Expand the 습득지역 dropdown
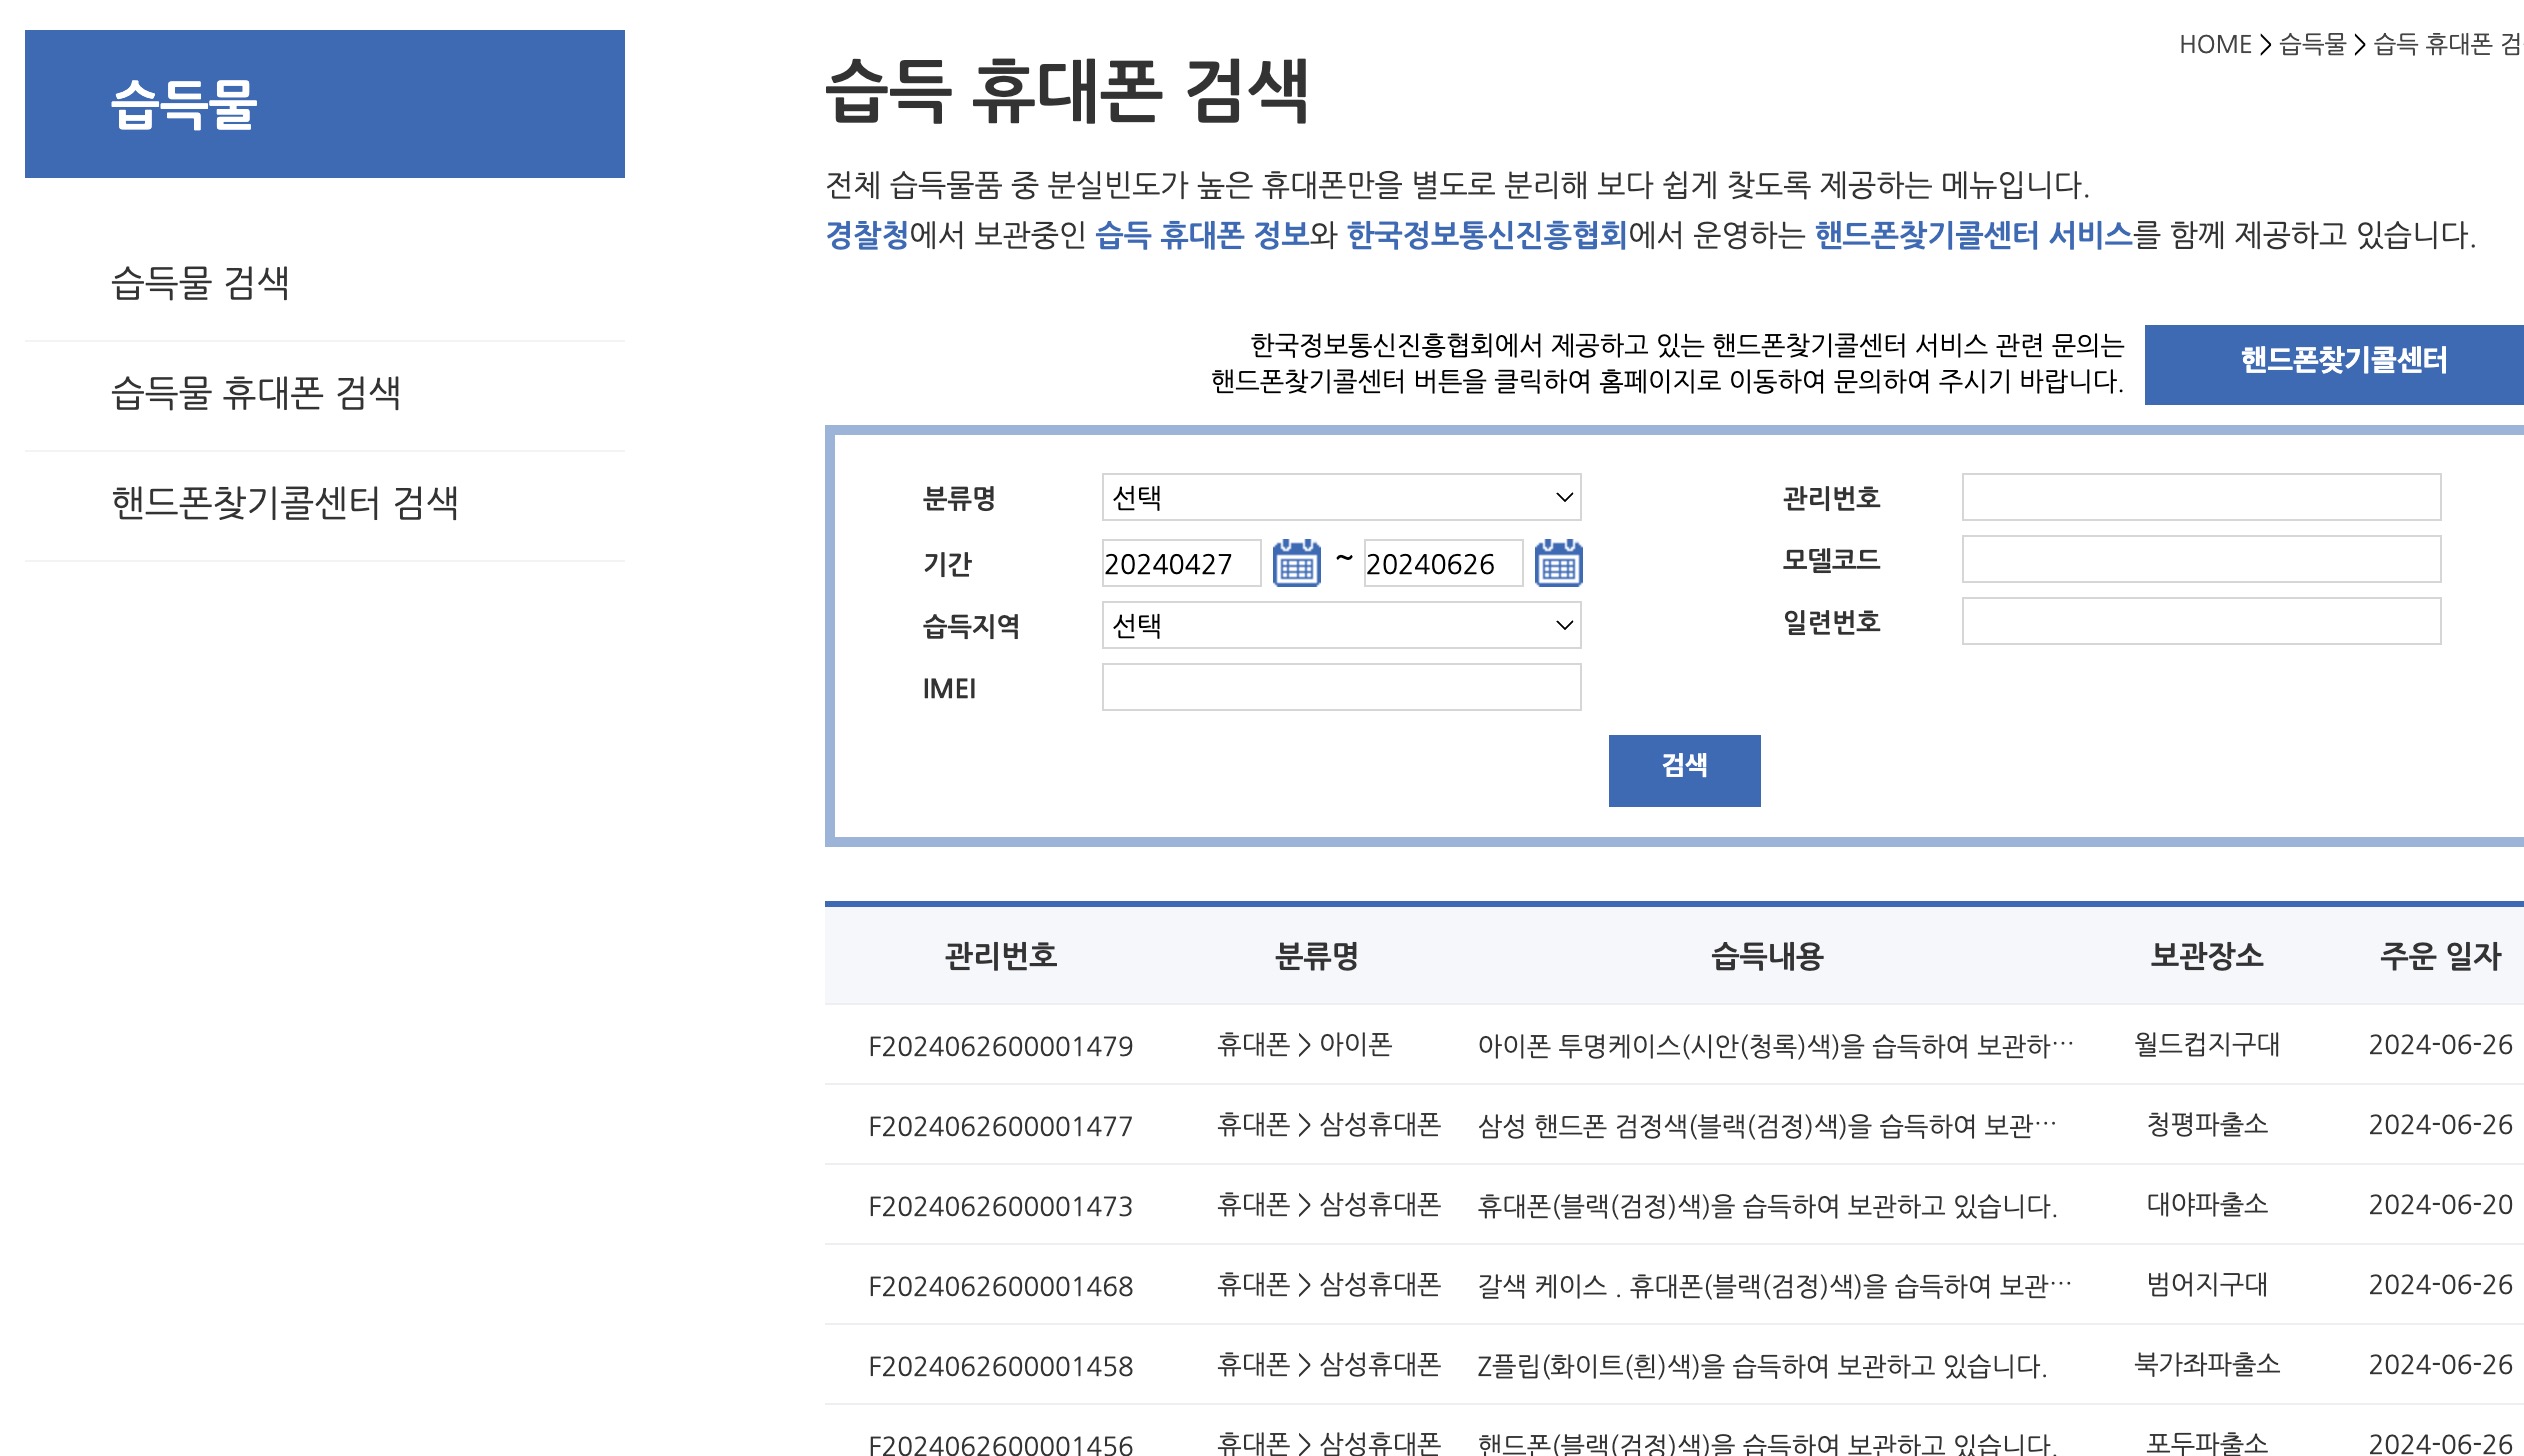 pos(1340,626)
